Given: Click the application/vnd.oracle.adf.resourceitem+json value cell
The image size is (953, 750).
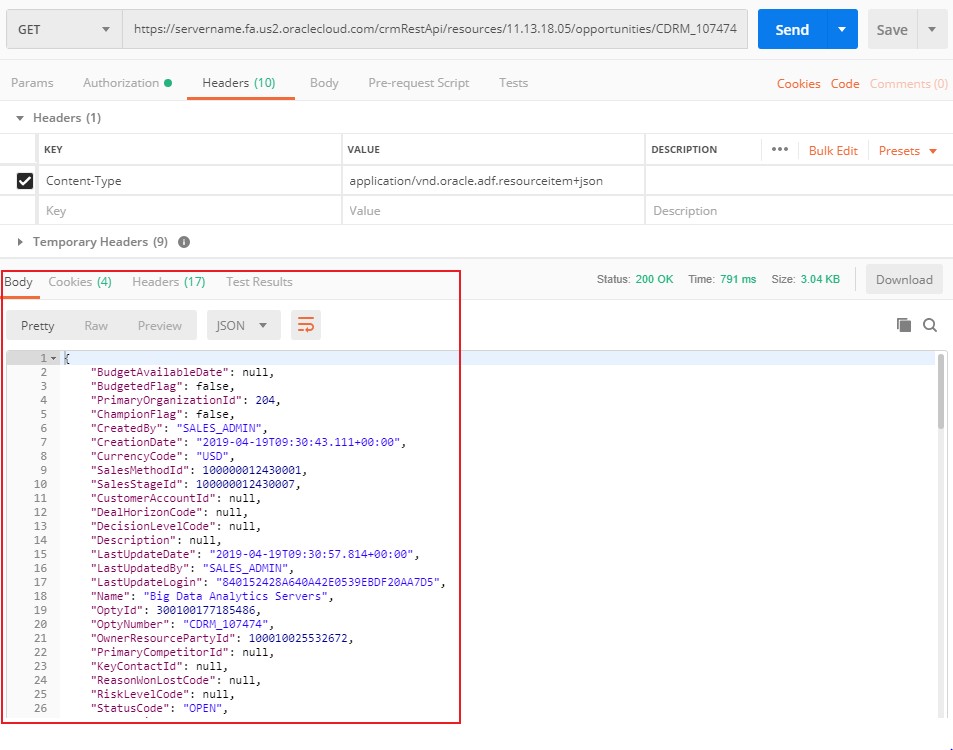Looking at the screenshot, I should tap(493, 181).
